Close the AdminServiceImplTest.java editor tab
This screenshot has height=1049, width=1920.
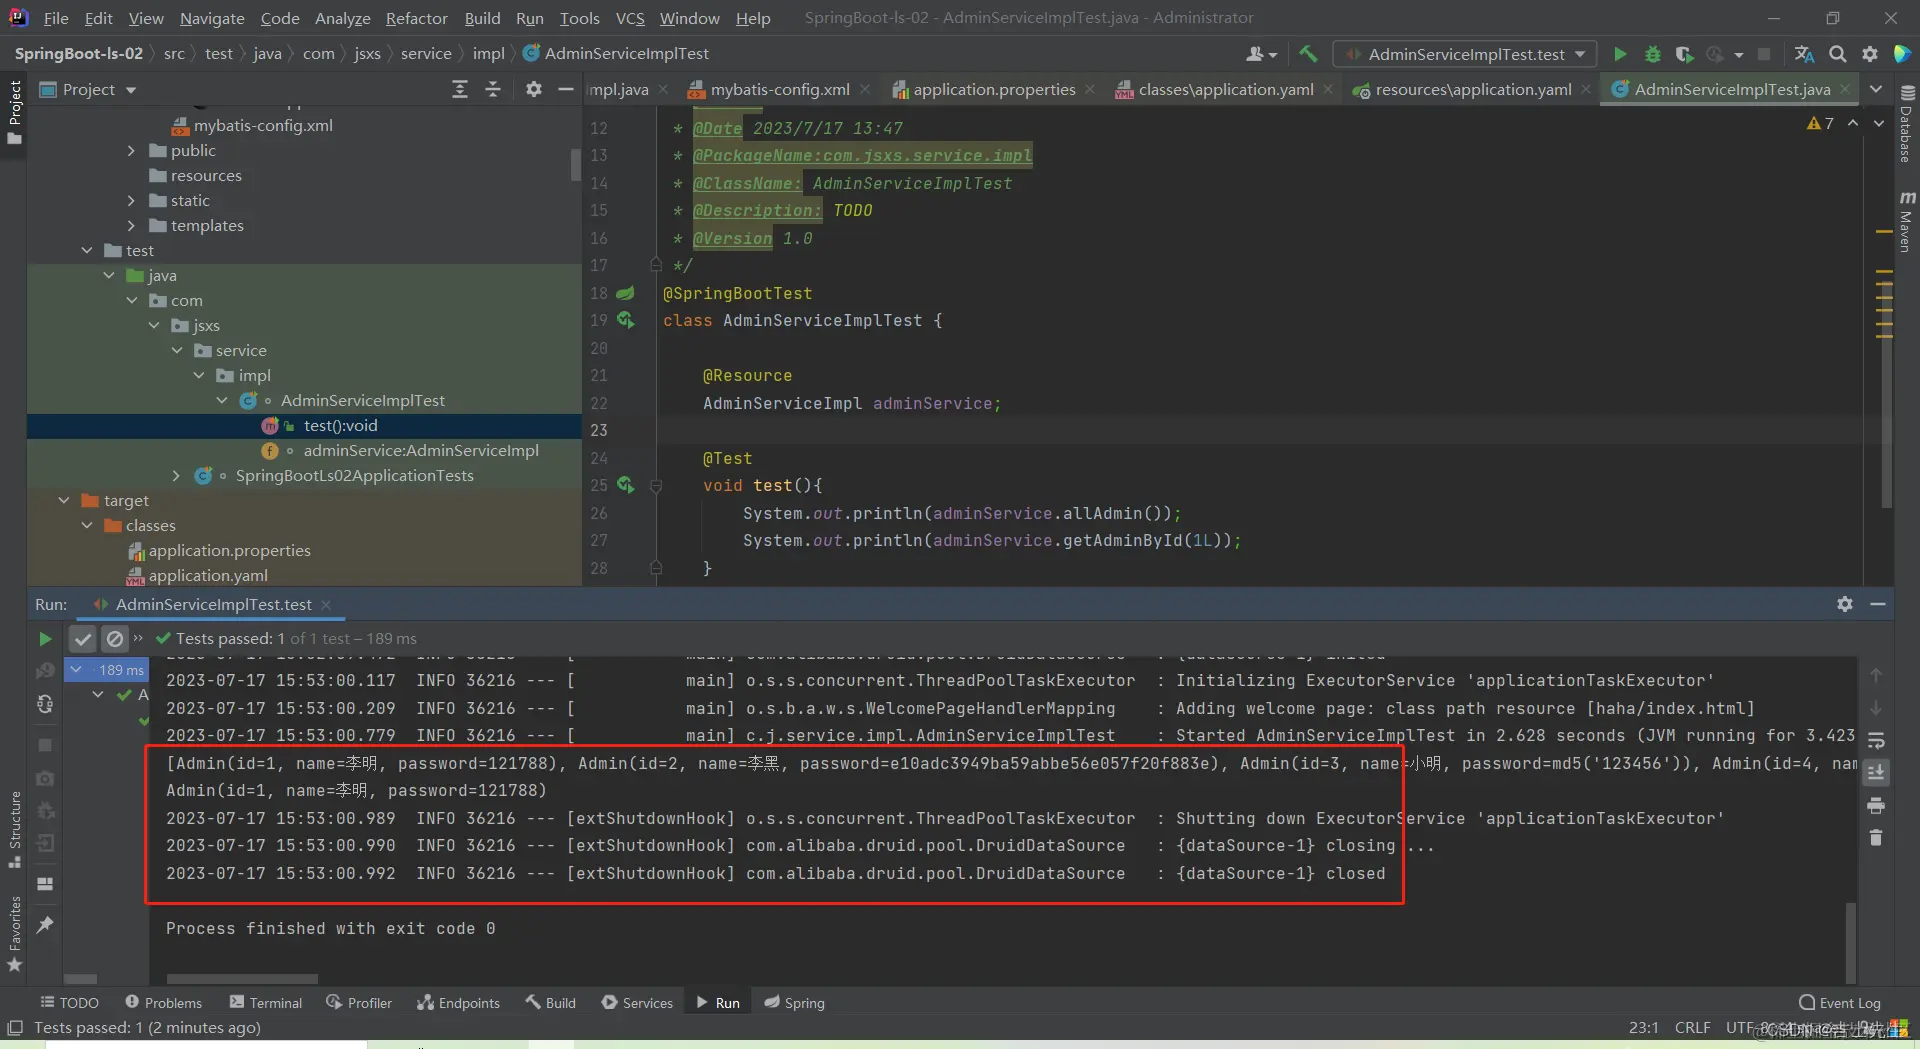[1844, 89]
